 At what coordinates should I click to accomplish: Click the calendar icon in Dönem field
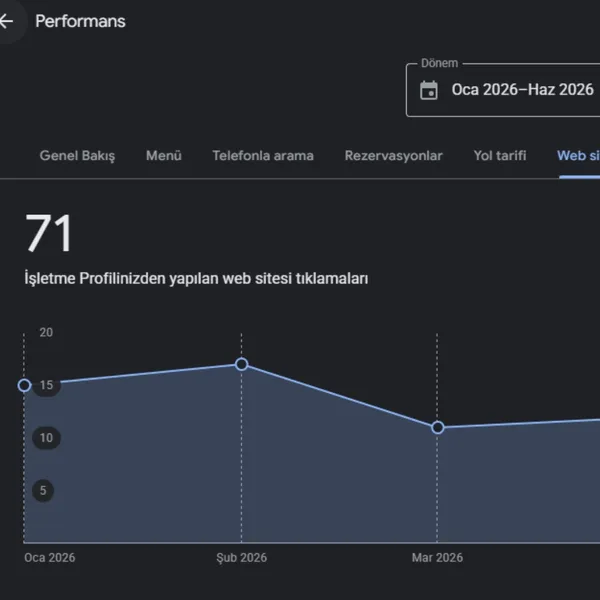pyautogui.click(x=429, y=90)
